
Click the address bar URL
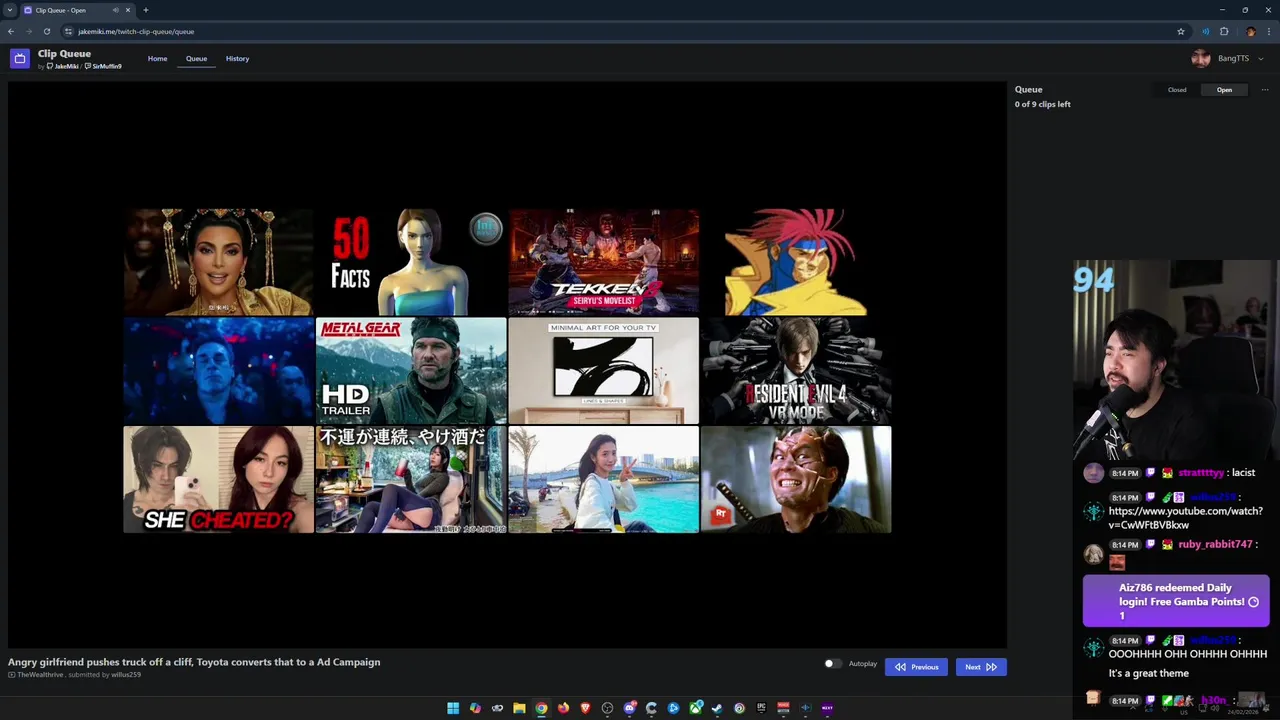[136, 31]
